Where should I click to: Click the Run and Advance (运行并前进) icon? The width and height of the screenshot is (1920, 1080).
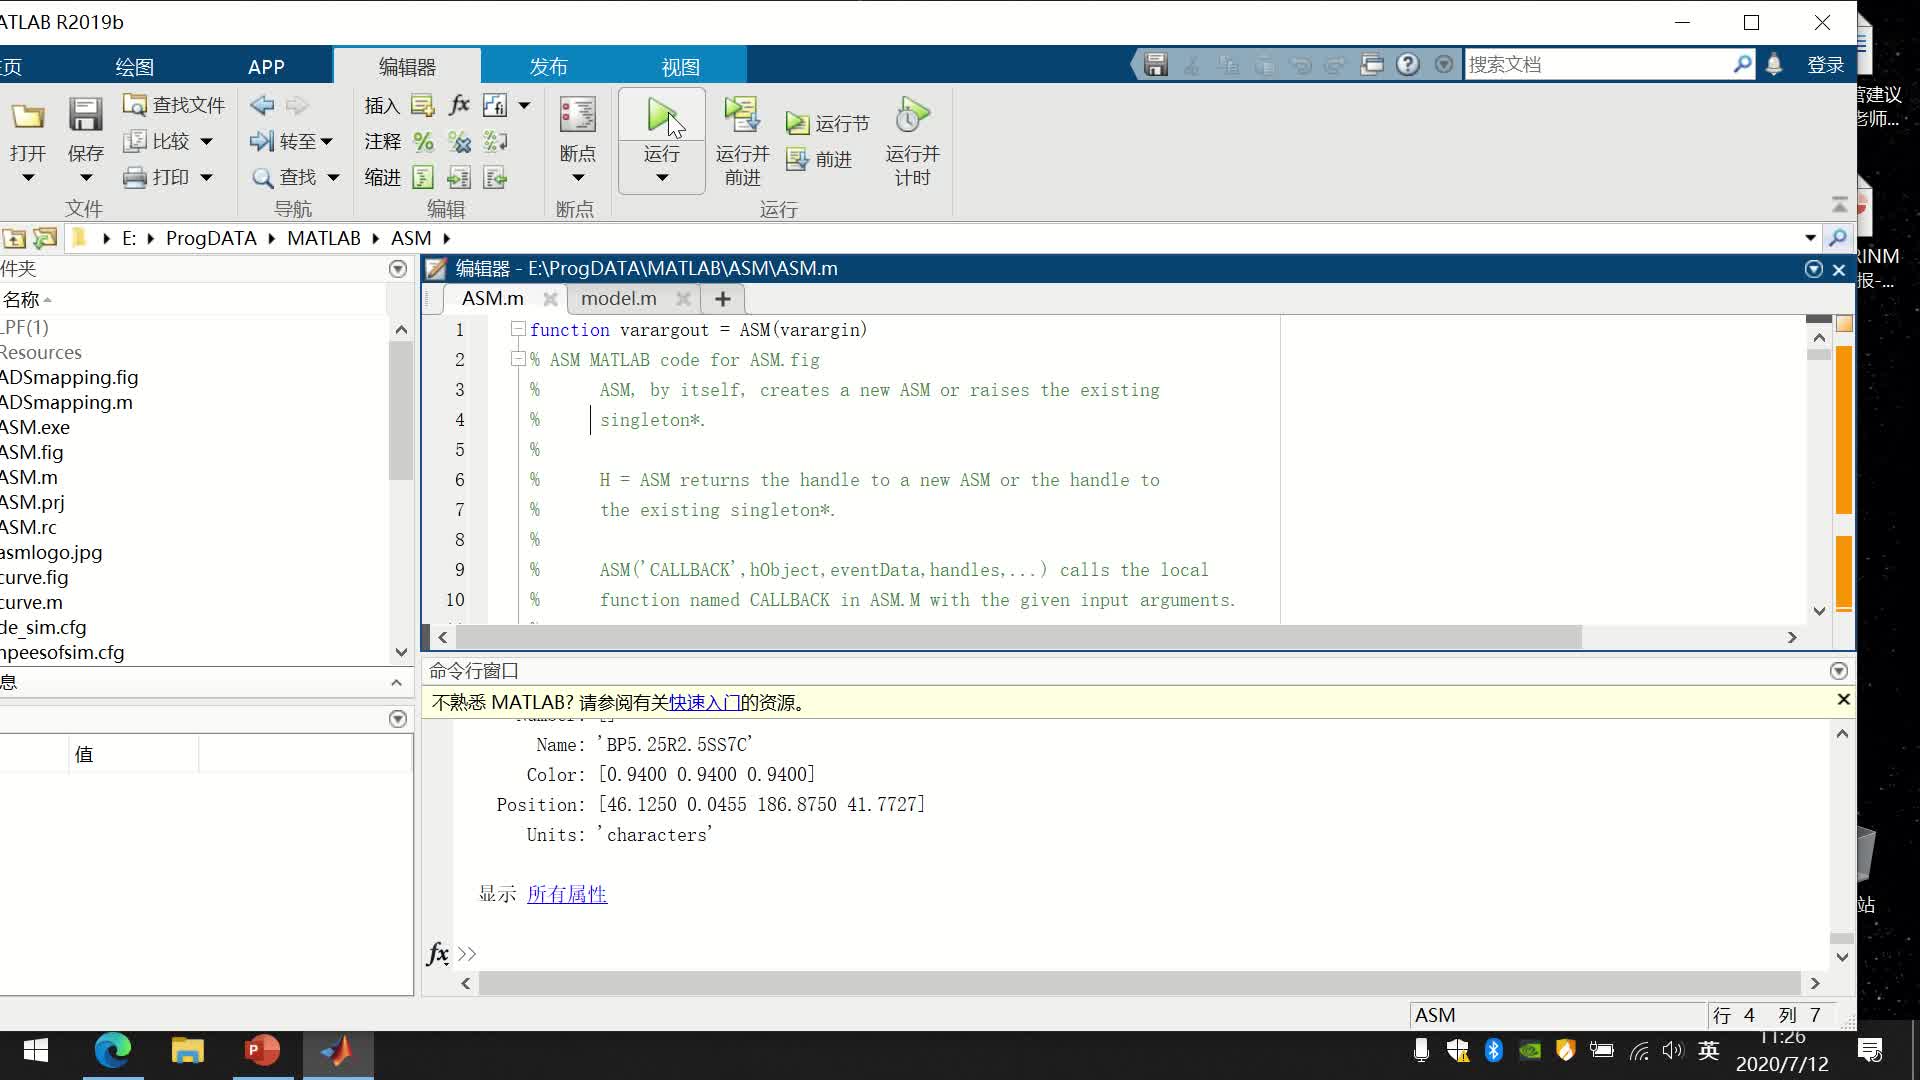pos(742,116)
